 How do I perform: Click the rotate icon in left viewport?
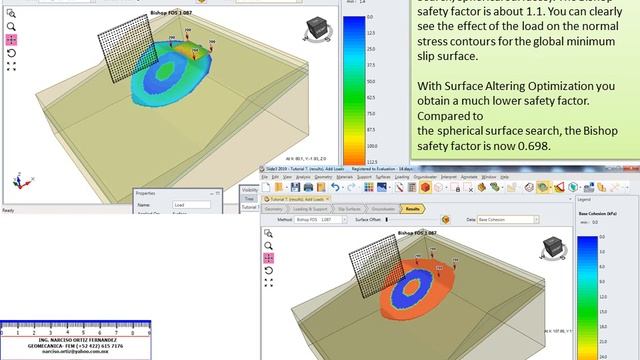click(11, 53)
